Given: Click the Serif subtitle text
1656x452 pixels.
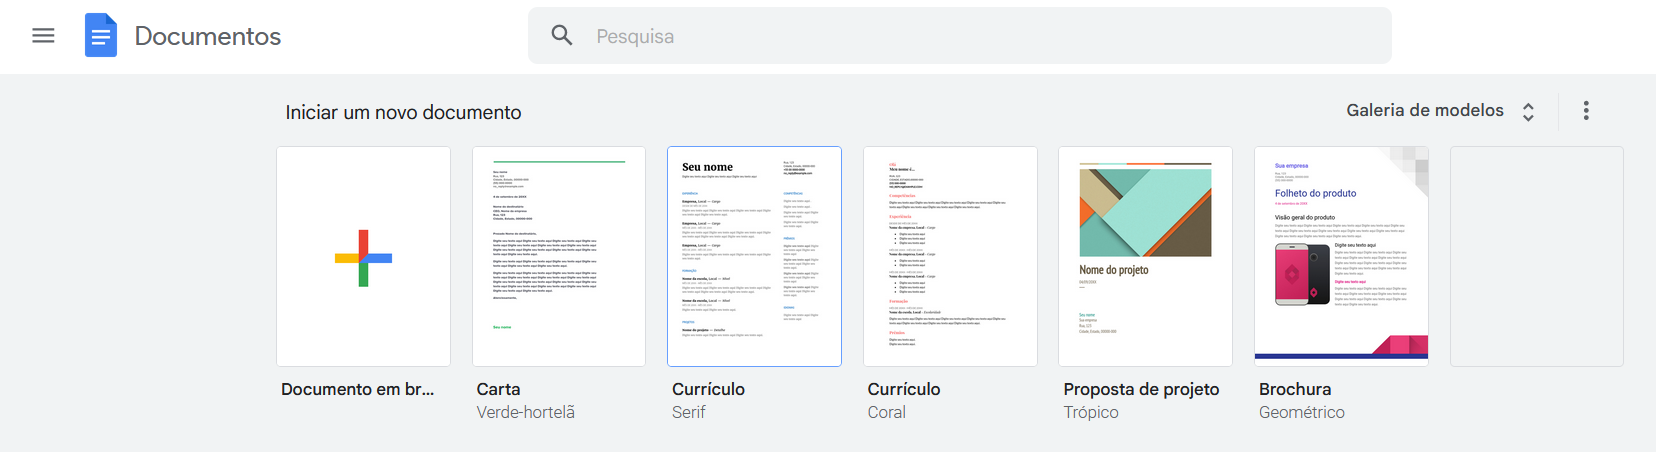Looking at the screenshot, I should coord(689,412).
